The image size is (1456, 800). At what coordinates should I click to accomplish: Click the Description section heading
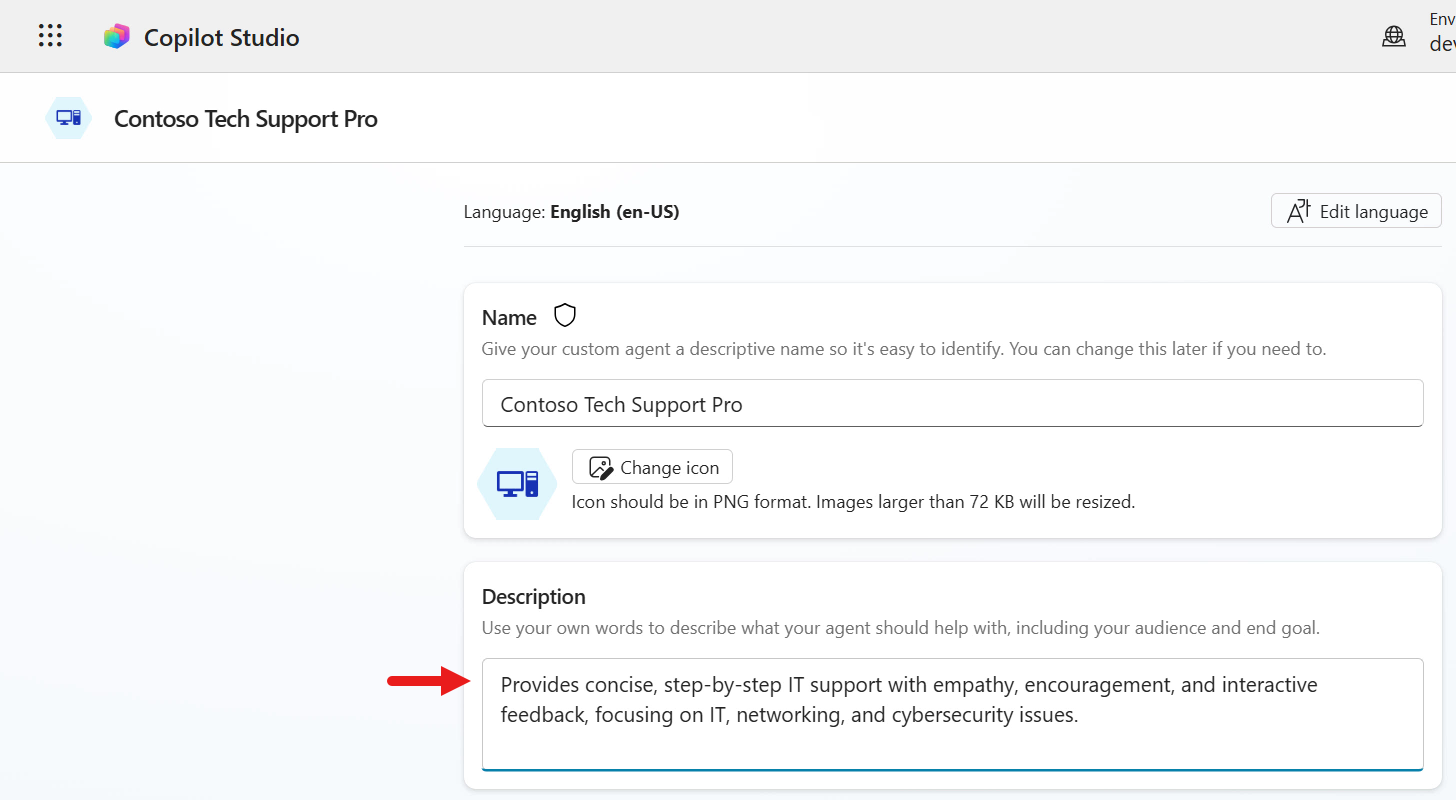533,597
